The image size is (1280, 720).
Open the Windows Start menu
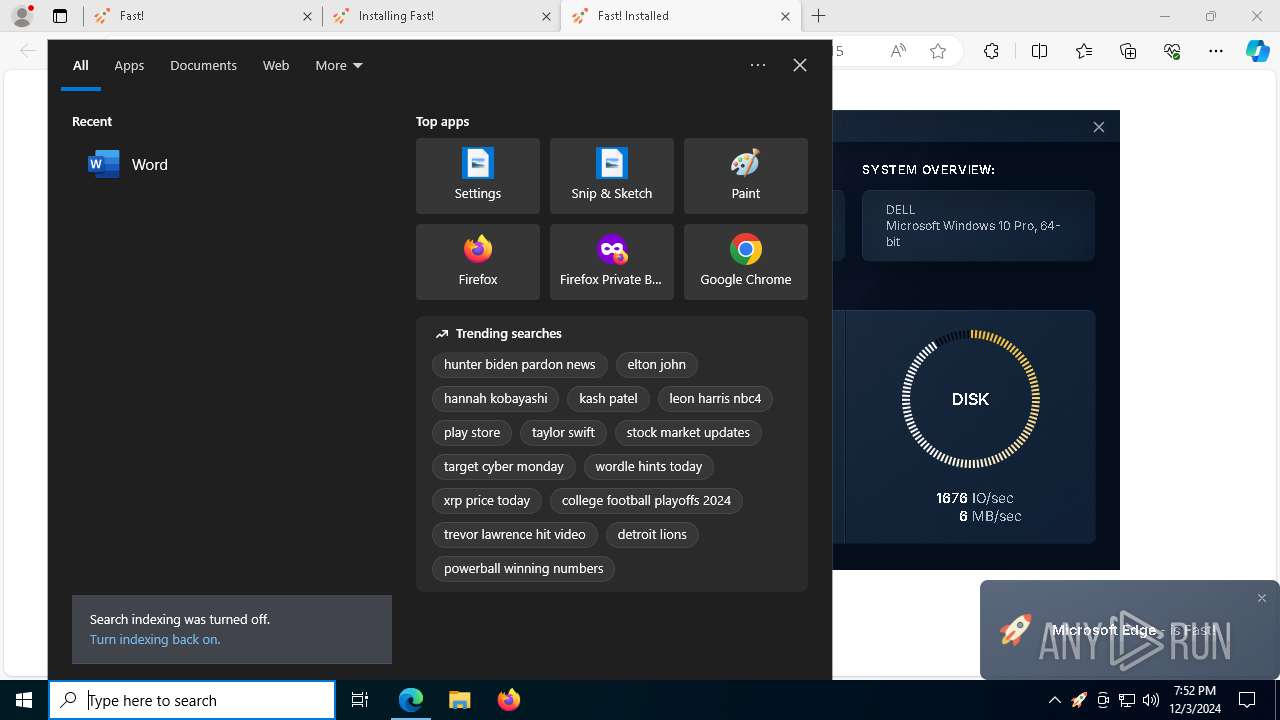pos(24,700)
